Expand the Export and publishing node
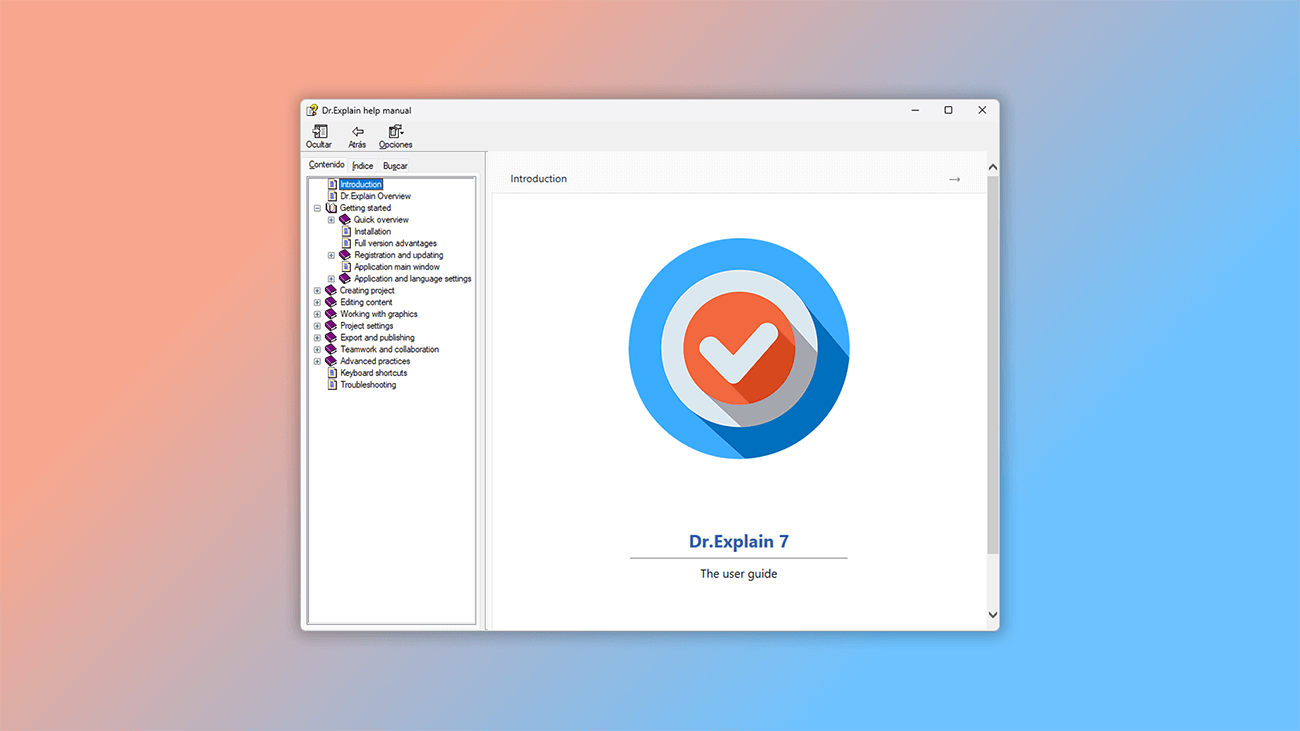Screen dimensions: 1300x731 [x=317, y=338]
